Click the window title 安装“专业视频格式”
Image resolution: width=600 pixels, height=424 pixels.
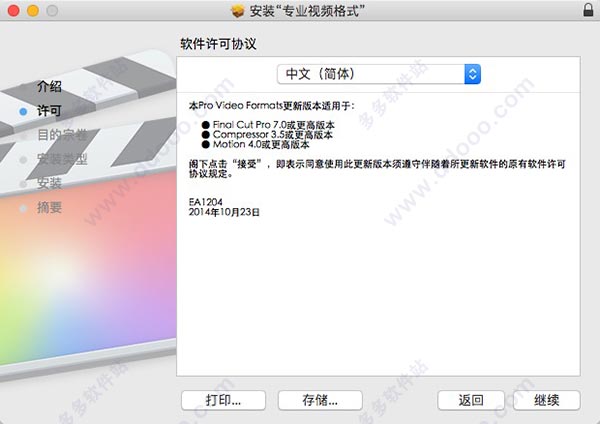coord(307,11)
